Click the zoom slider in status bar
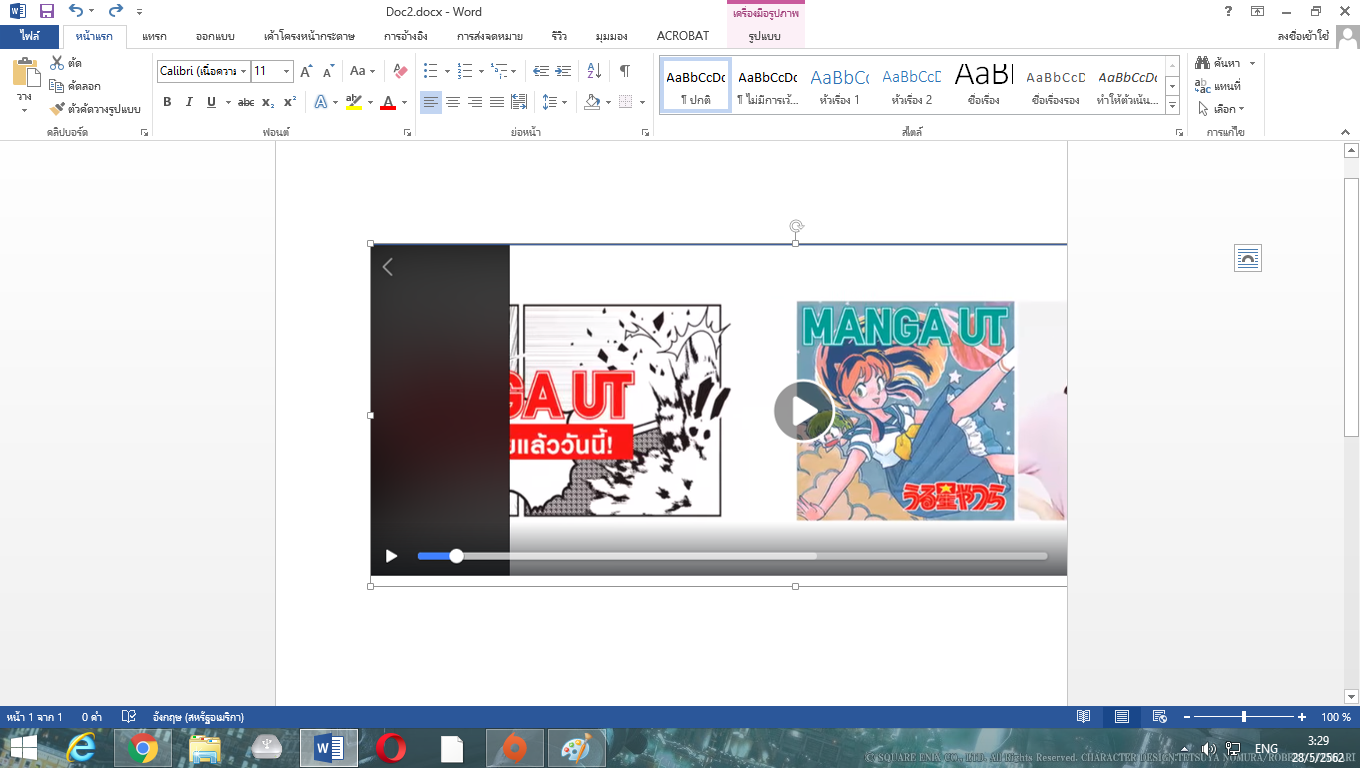 [1244, 717]
